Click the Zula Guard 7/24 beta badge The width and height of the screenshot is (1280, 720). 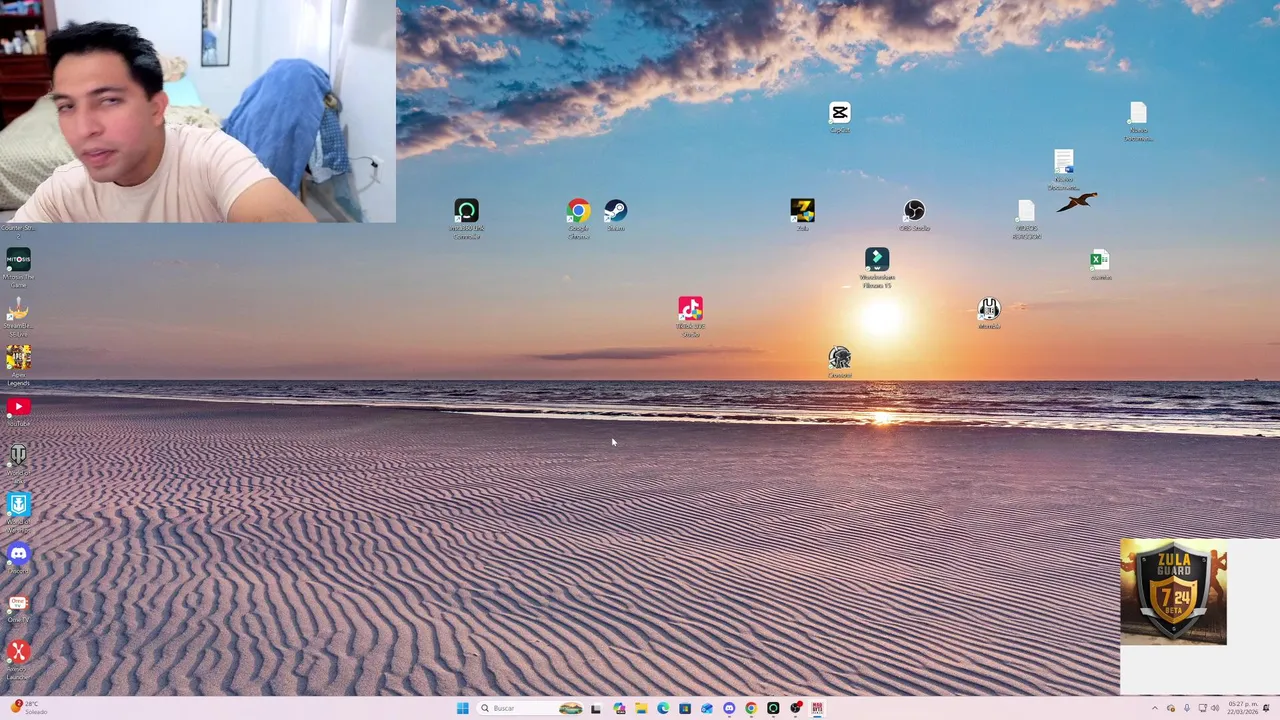(1173, 592)
